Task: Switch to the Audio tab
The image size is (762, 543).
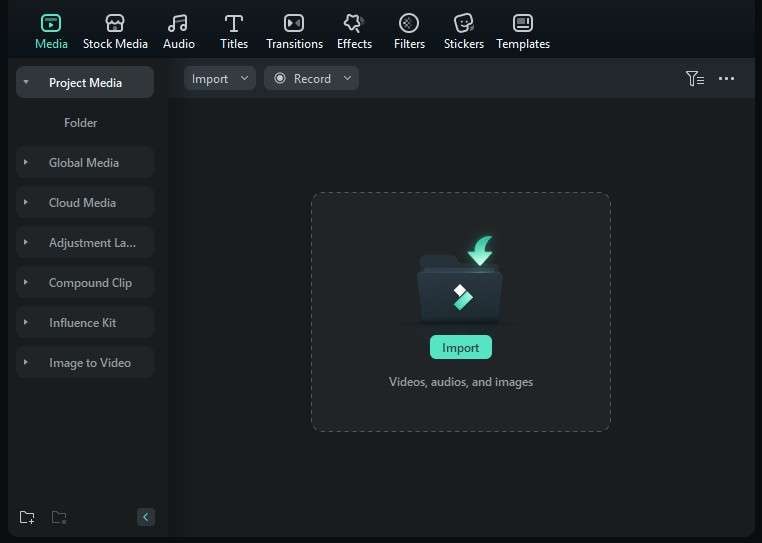Action: 179,32
